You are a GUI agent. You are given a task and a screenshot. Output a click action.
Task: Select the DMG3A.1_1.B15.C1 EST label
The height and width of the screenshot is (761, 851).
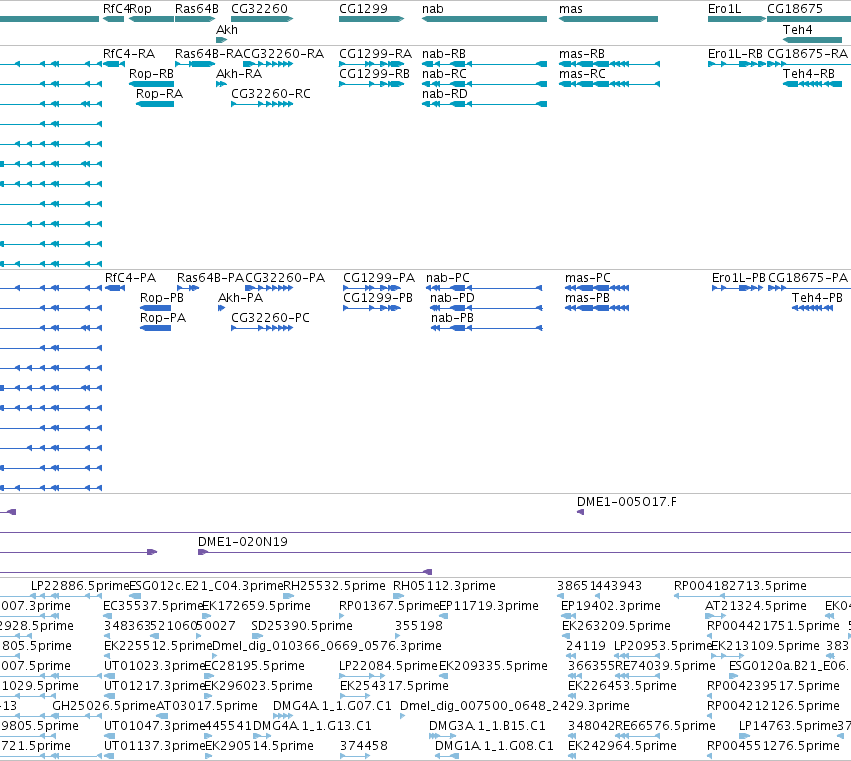tap(487, 726)
